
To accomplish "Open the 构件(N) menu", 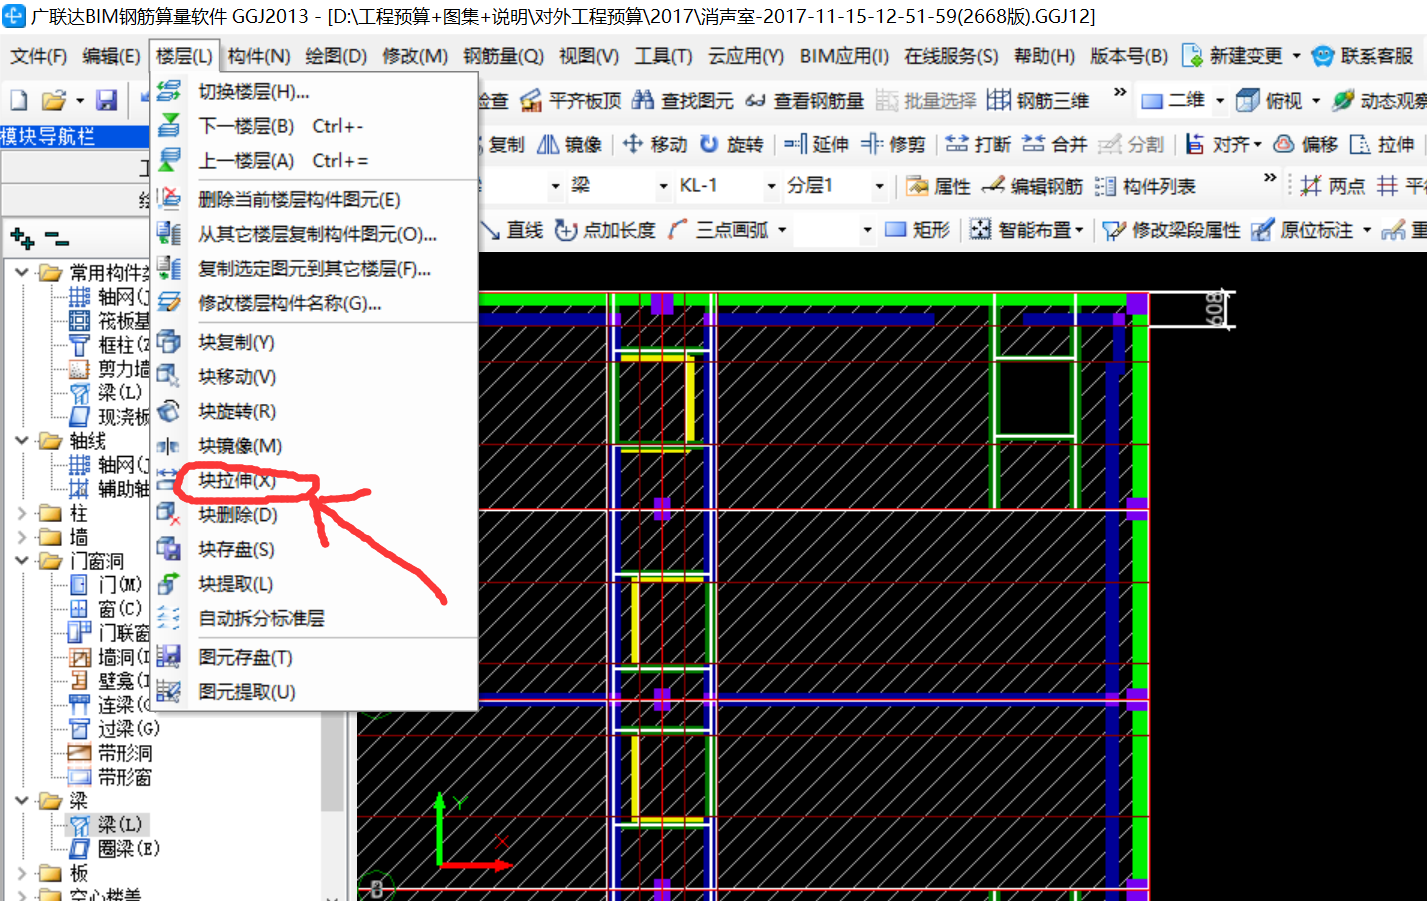I will tap(259, 56).
